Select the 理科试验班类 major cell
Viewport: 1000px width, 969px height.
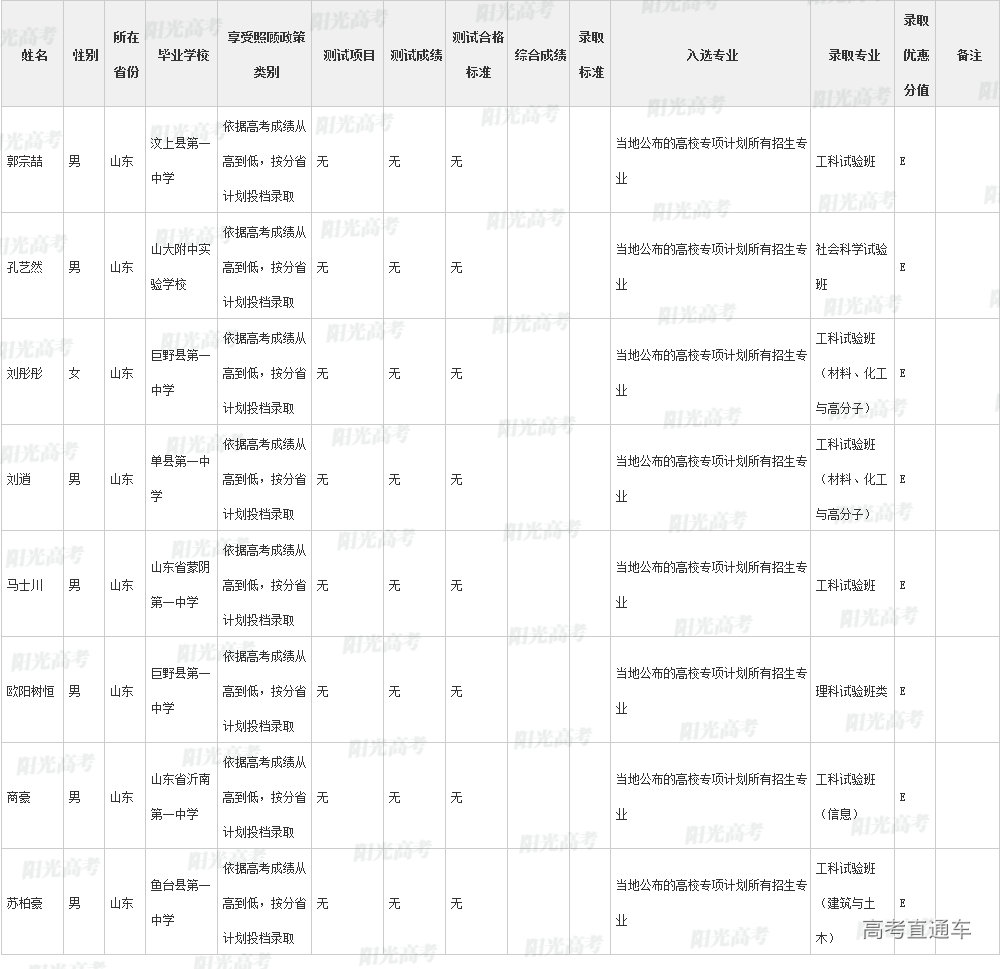click(x=851, y=691)
